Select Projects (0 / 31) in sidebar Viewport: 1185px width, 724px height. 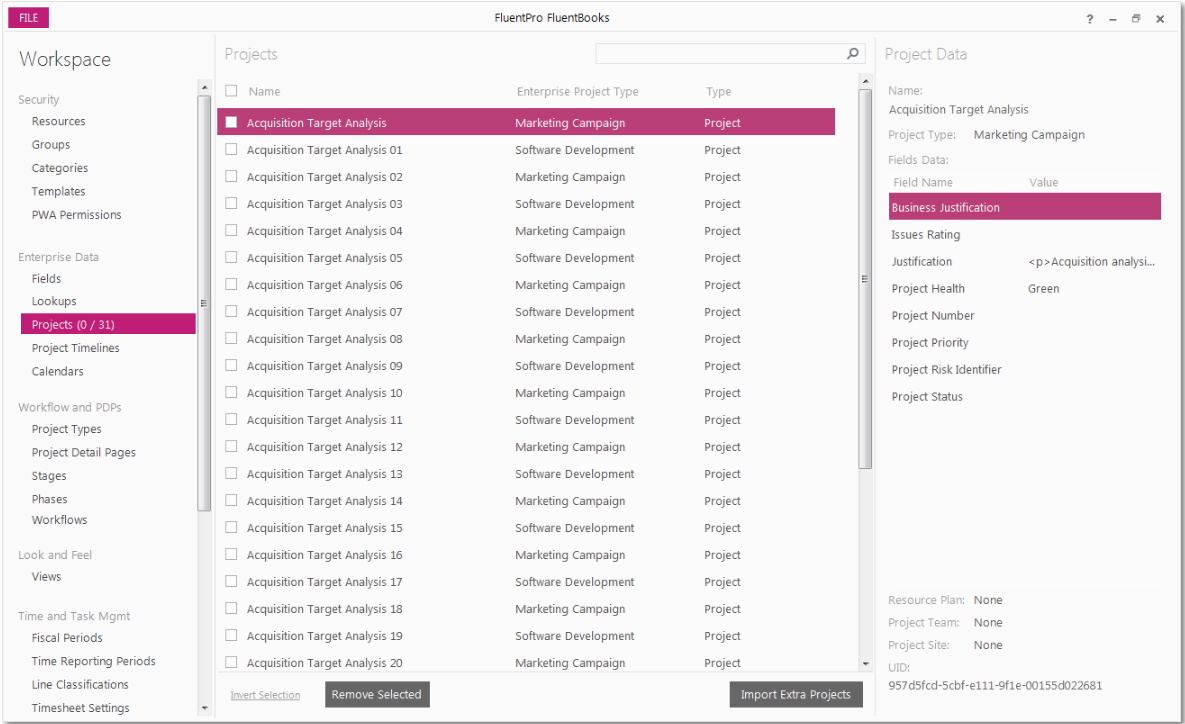click(x=108, y=324)
